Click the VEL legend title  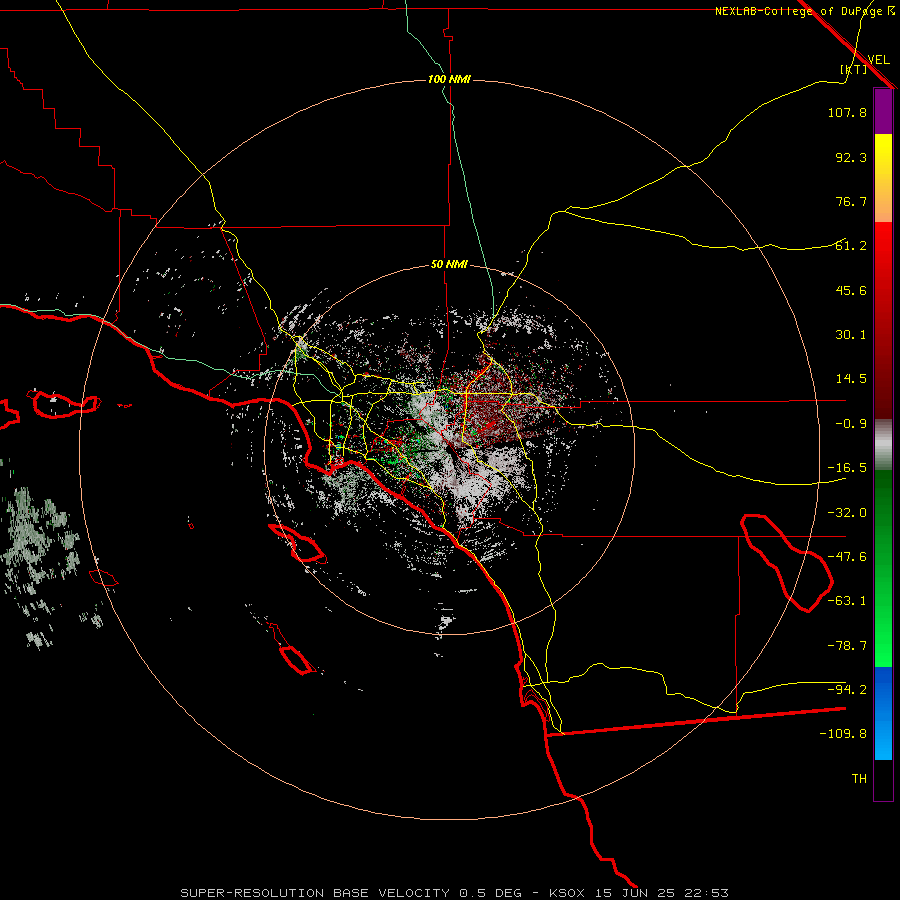[878, 60]
